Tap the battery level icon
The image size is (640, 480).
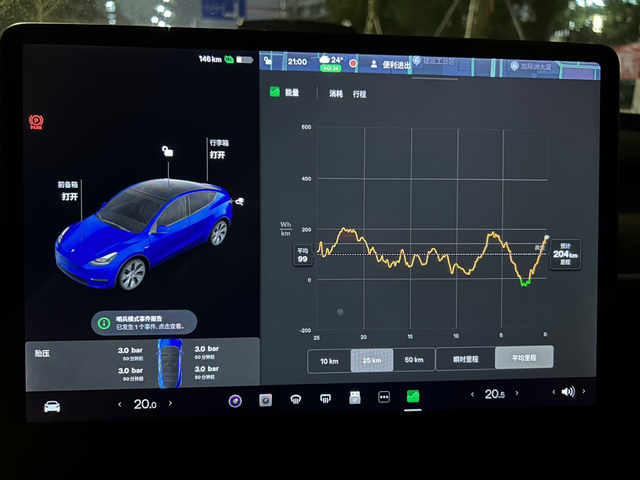click(244, 60)
